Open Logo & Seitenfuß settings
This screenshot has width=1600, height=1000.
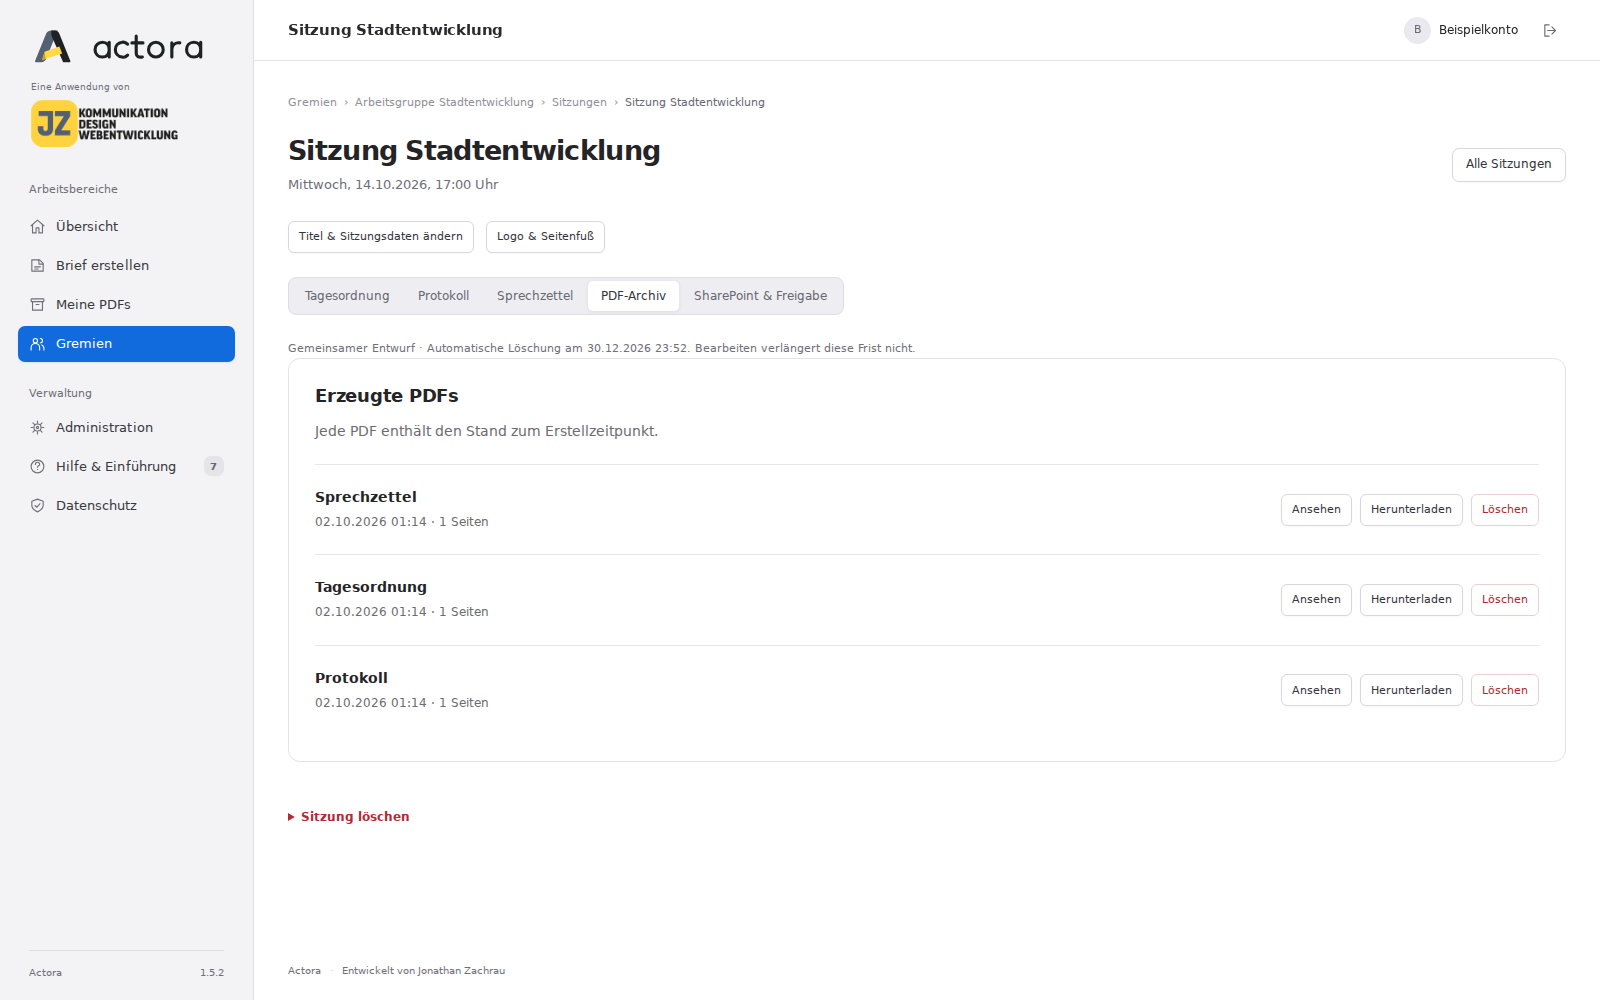(x=545, y=237)
